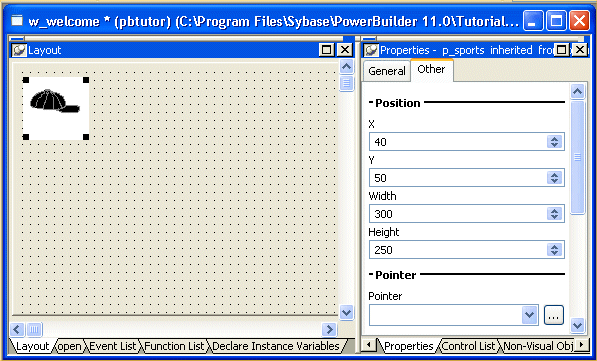Screen dimensions: 597x361
Task: Close the Properties pane
Action: coord(579,50)
